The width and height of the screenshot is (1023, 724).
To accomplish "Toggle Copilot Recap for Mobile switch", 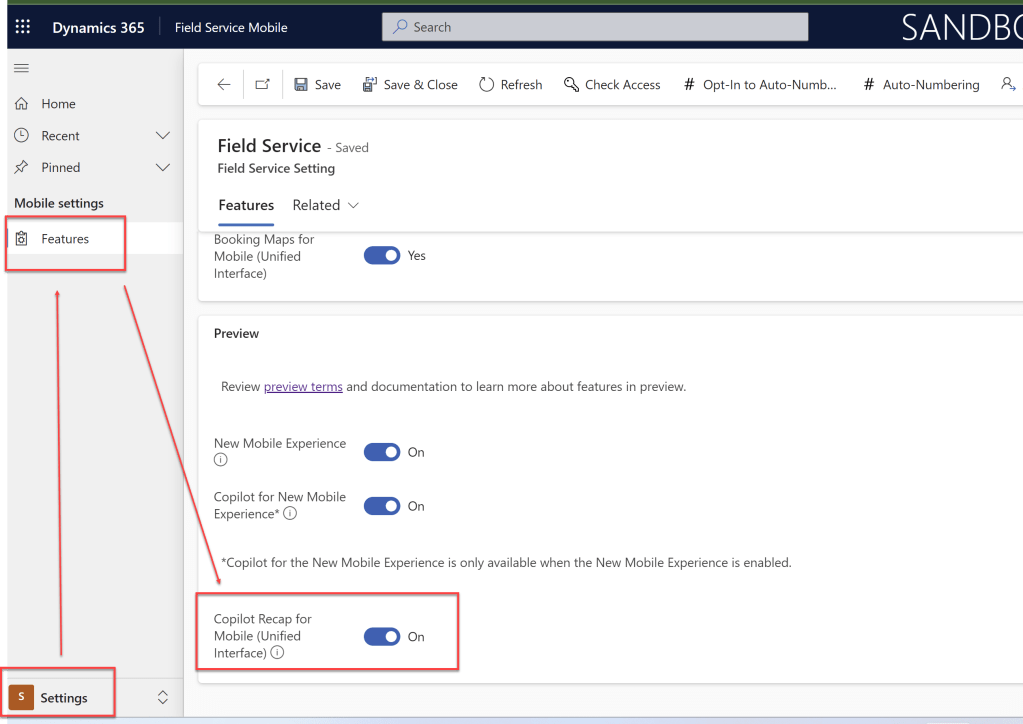I will pyautogui.click(x=382, y=636).
